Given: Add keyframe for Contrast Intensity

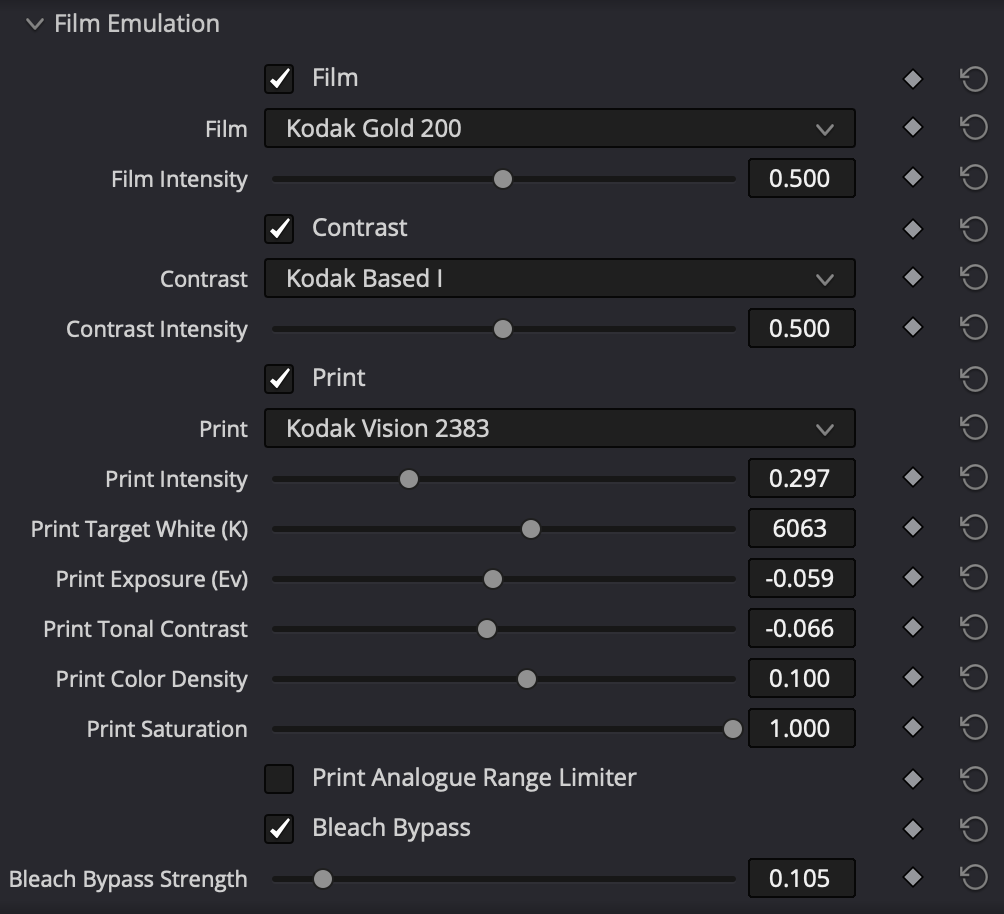Looking at the screenshot, I should coord(912,327).
